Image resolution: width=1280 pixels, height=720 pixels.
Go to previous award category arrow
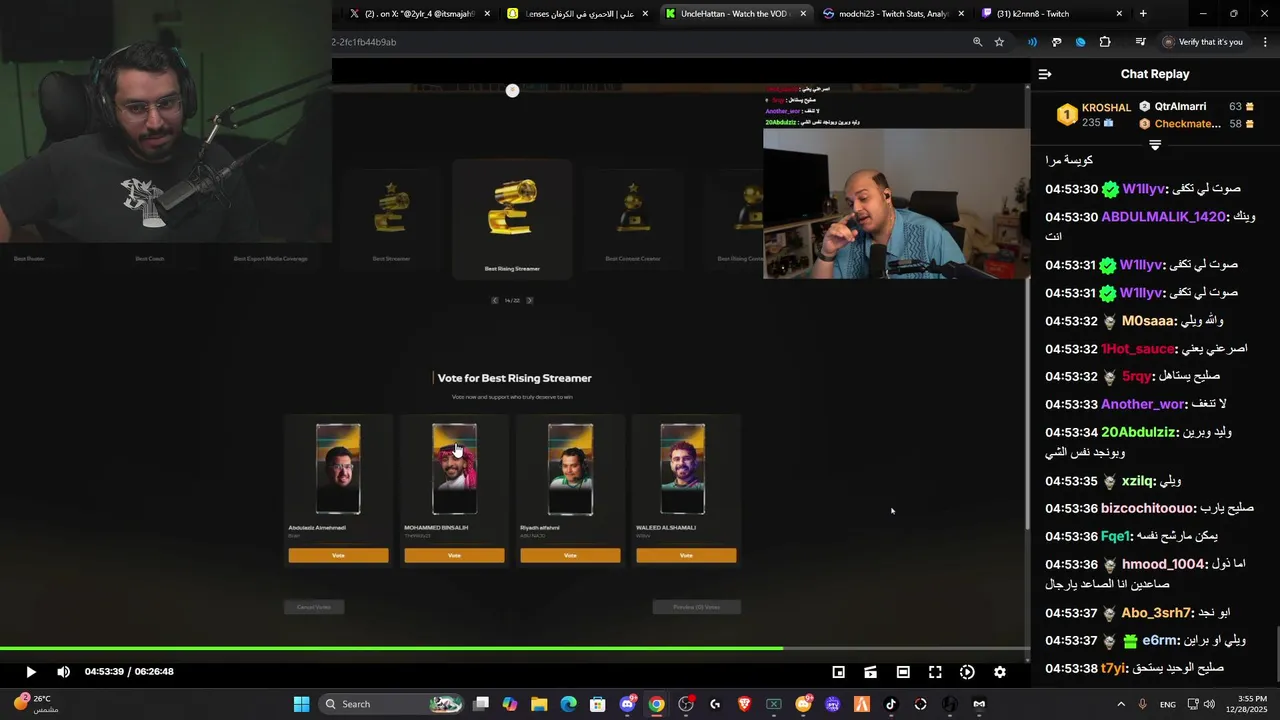494,300
